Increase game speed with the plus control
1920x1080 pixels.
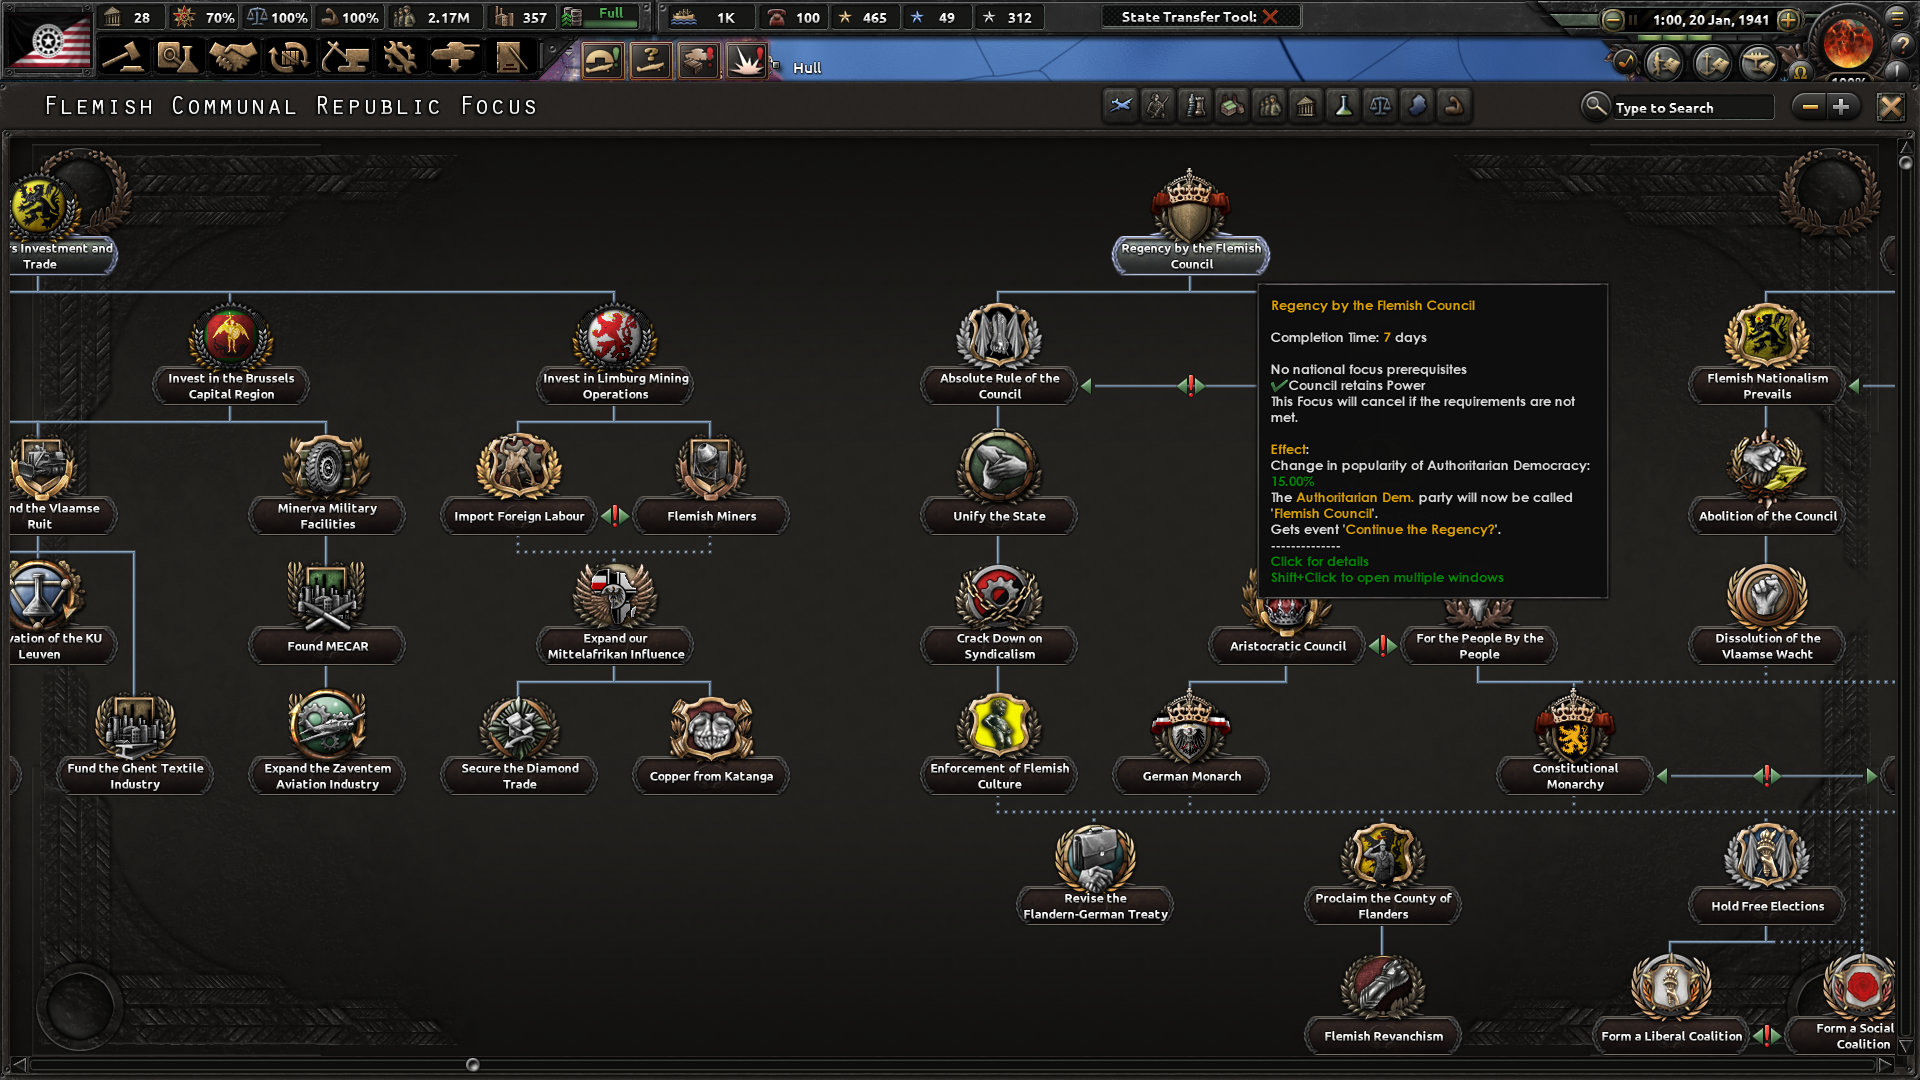1789,18
